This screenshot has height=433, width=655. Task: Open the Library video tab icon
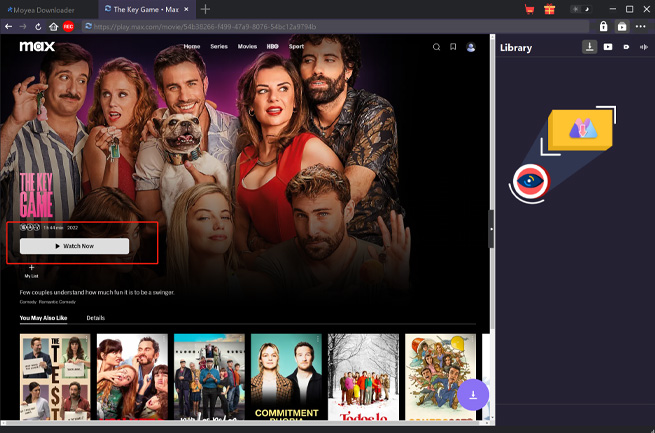(608, 47)
